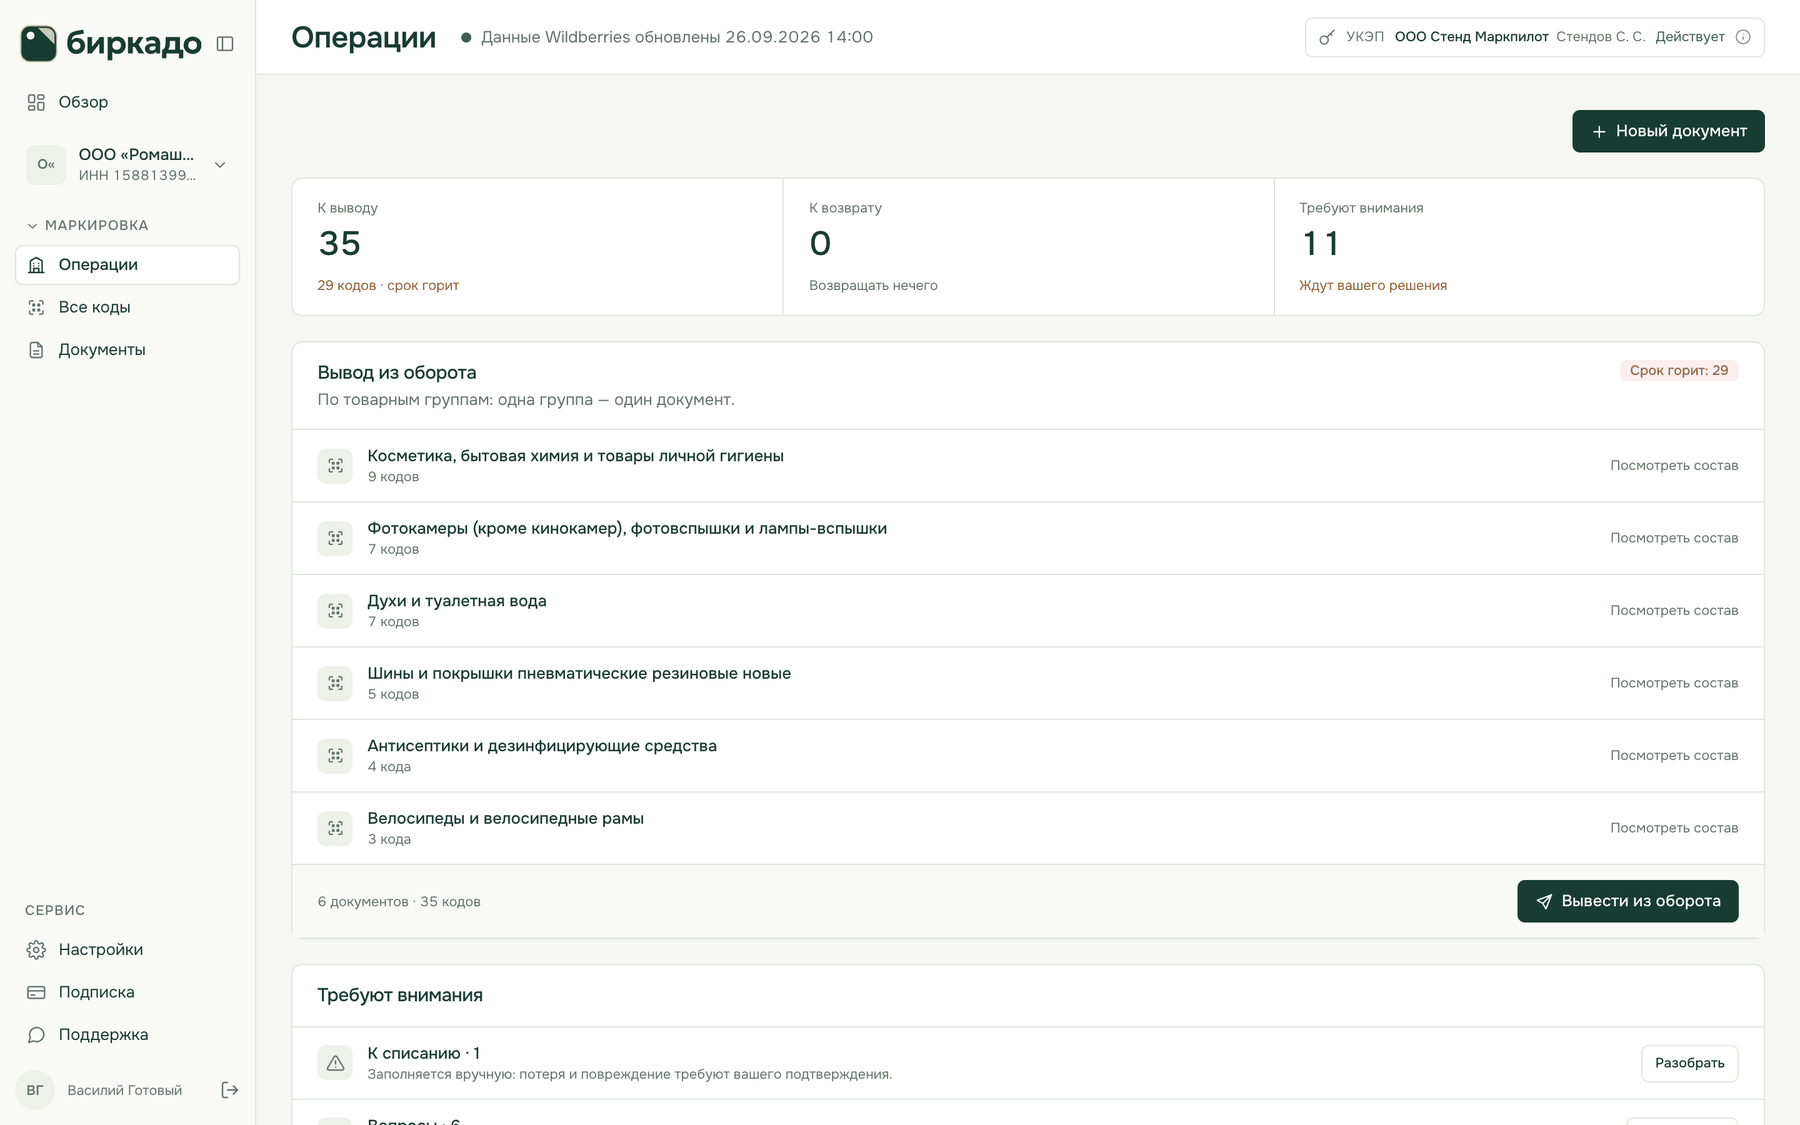Screen dimensions: 1800x1125
Task: Click the ВГ user avatar
Action: 35,1090
